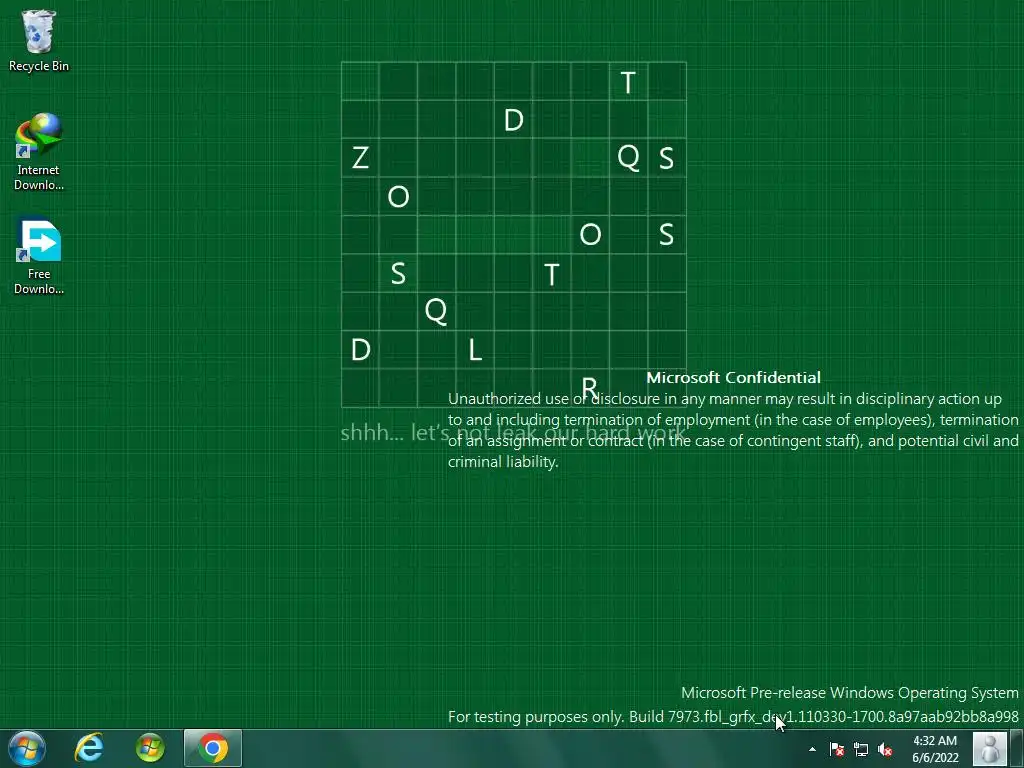Click the Show desktop strip
Screen dimensions: 1024x768
coord(1017,748)
